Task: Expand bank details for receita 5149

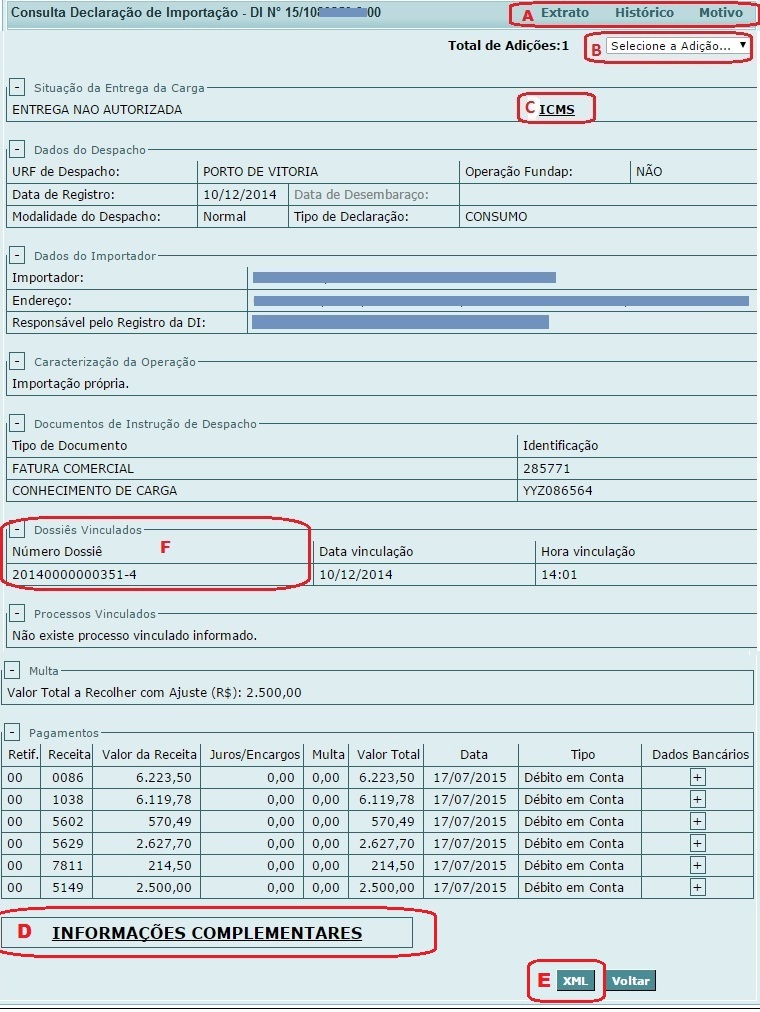Action: (698, 887)
